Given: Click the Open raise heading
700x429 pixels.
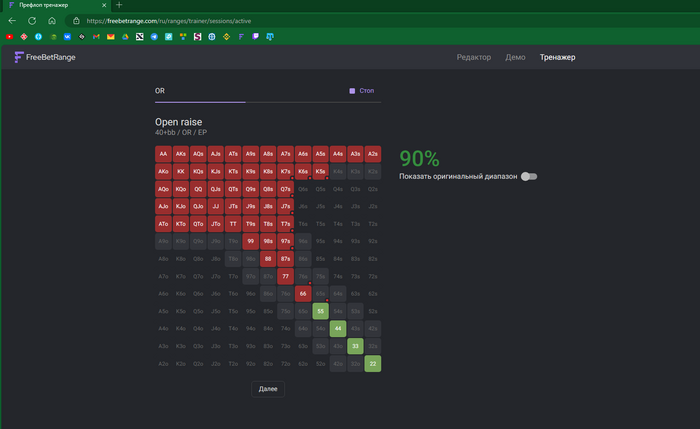Looking at the screenshot, I should pyautogui.click(x=179, y=122).
